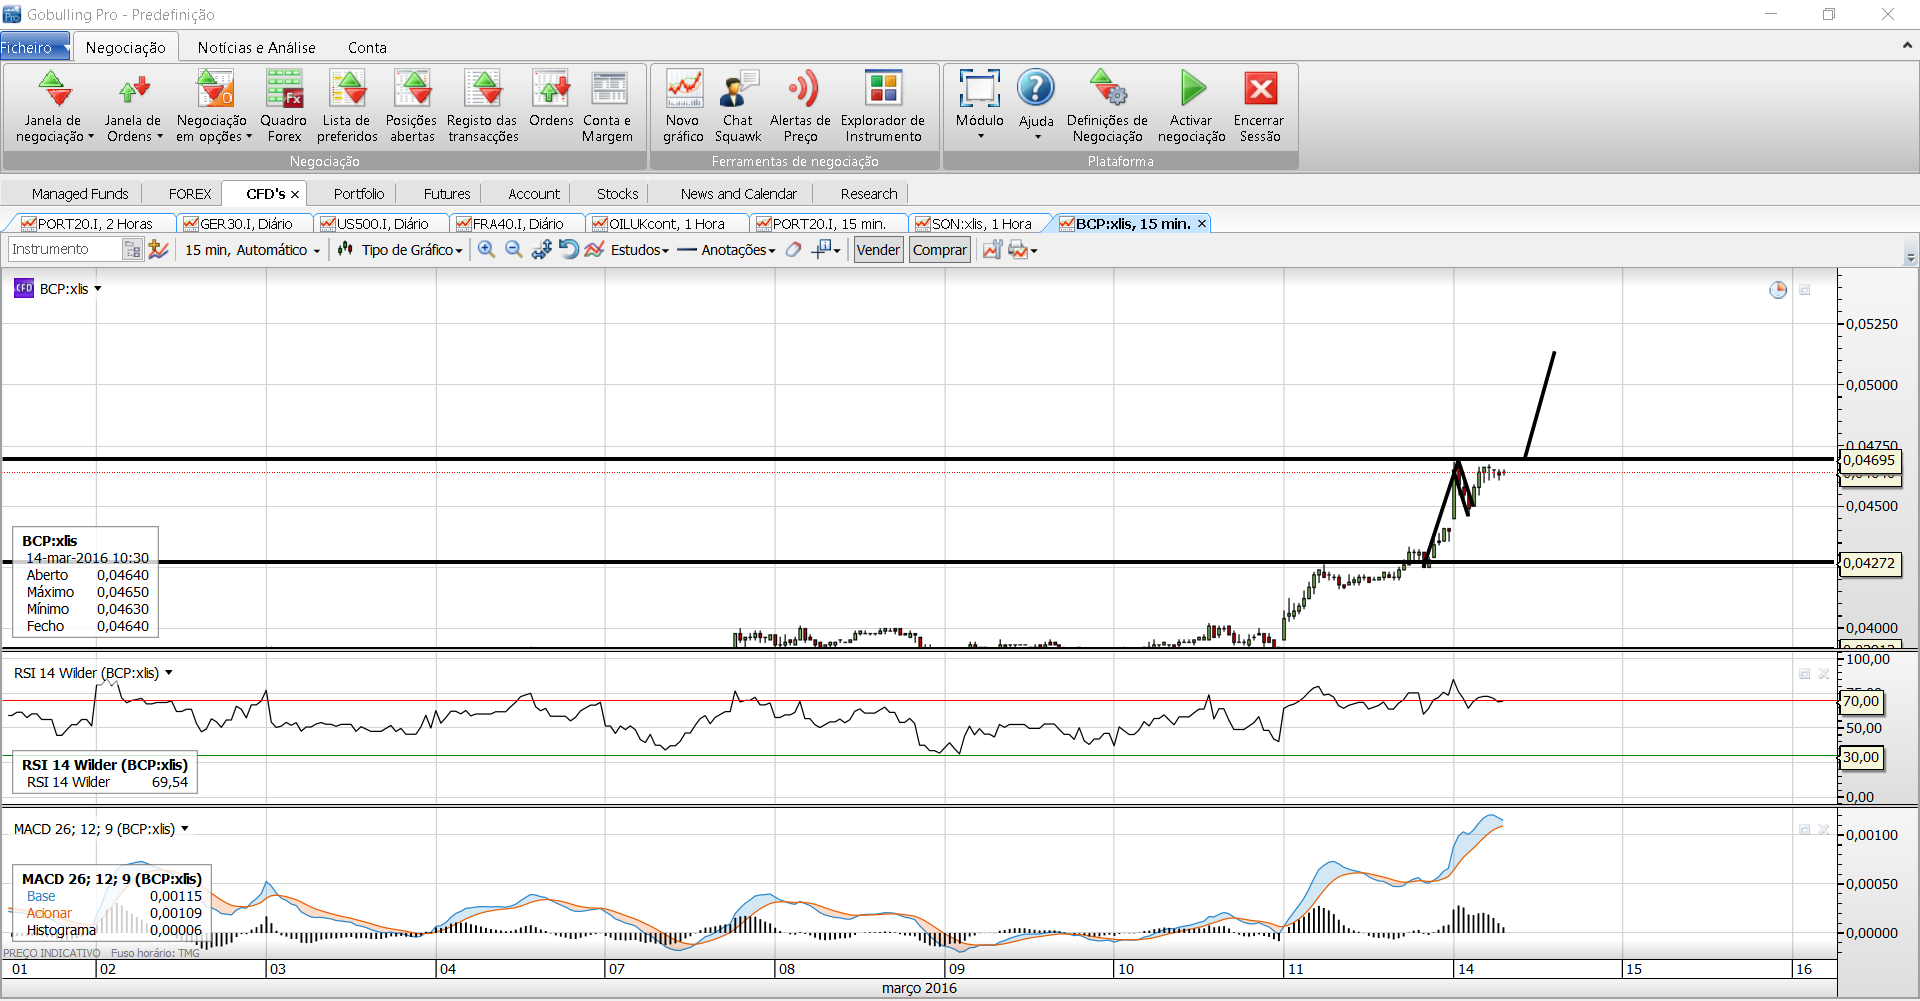
Task: Click the chart time-scale clock icon
Action: (1778, 290)
